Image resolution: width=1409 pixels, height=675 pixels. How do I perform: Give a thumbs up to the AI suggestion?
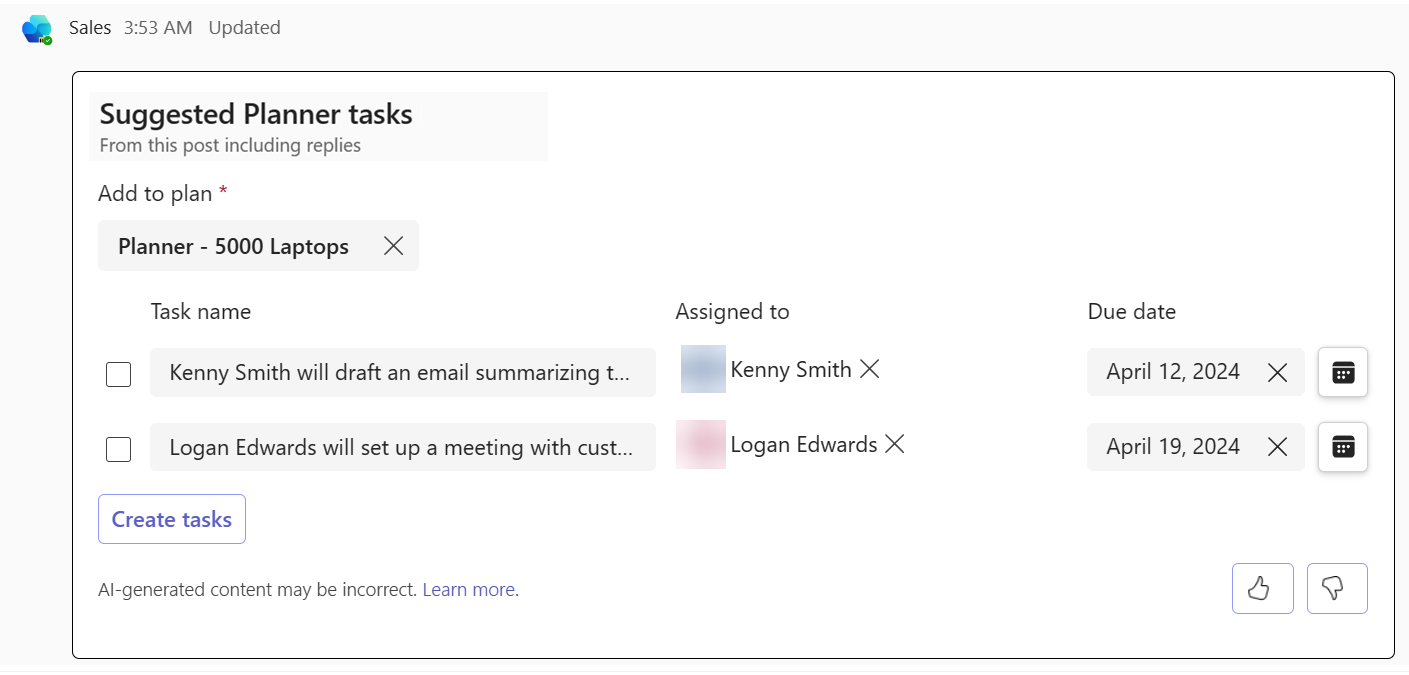point(1262,588)
